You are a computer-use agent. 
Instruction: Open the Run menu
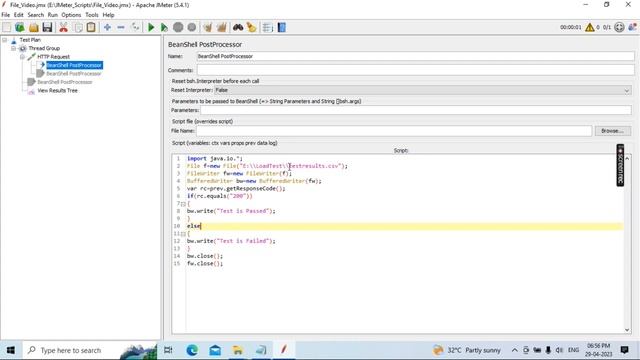click(x=53, y=15)
